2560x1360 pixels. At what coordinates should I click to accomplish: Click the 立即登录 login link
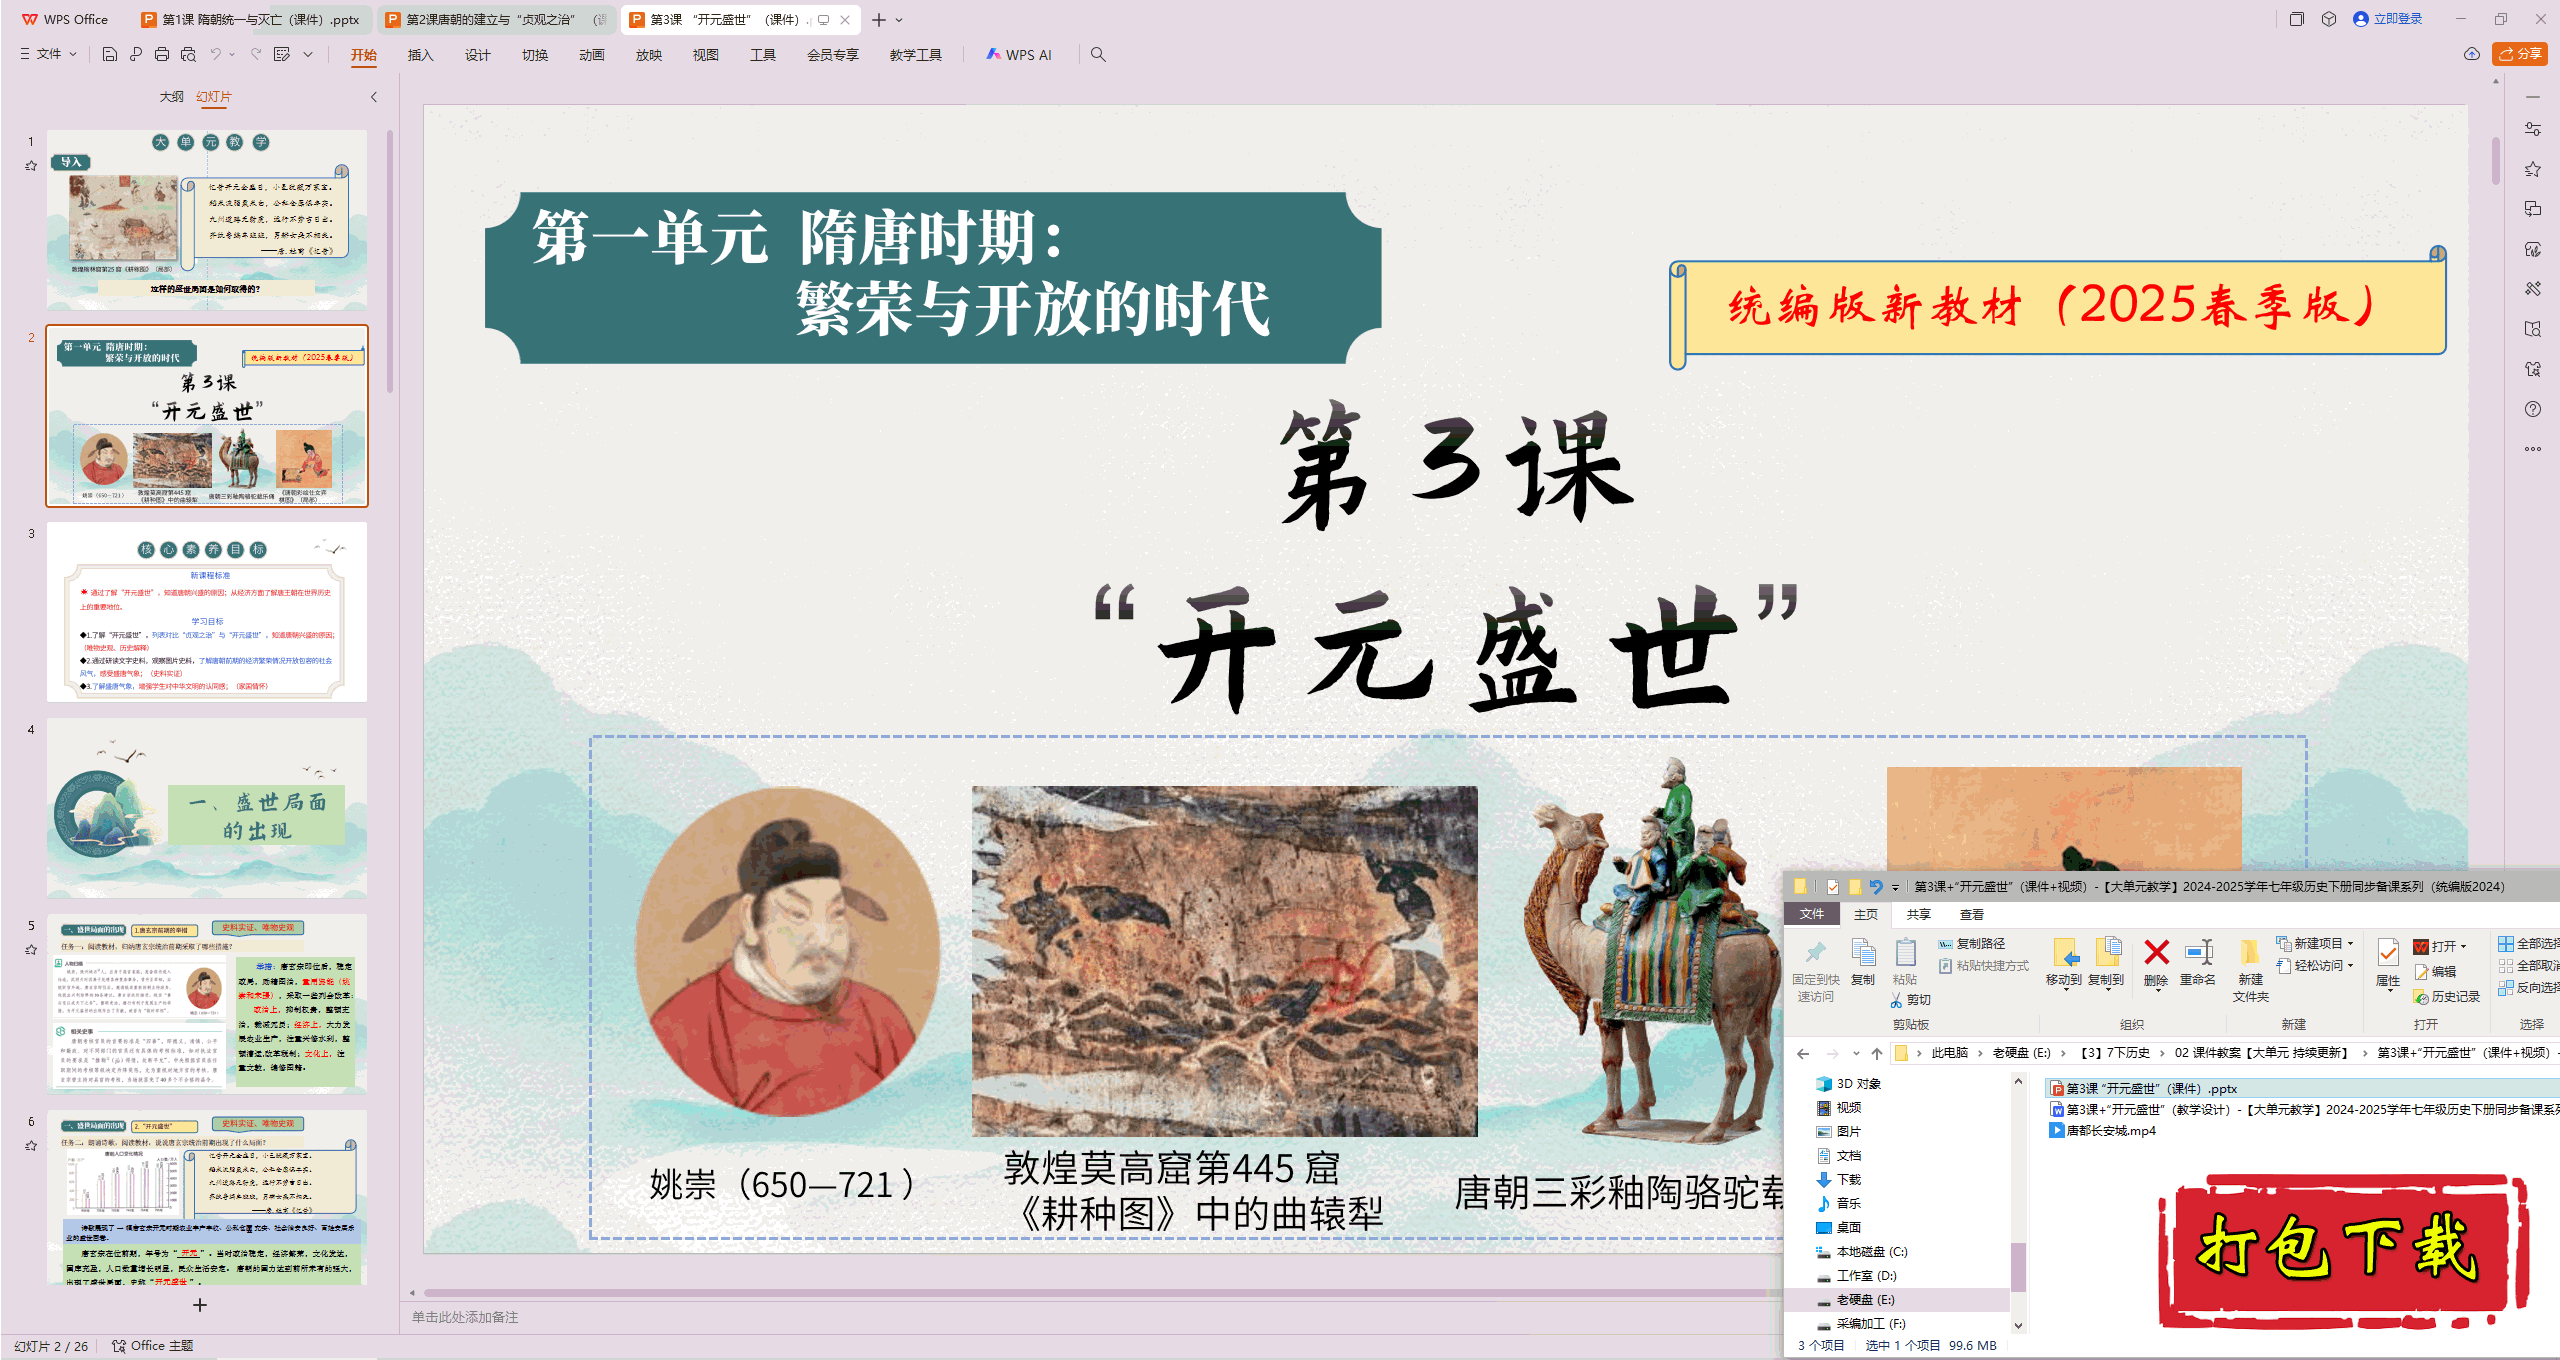tap(2388, 19)
